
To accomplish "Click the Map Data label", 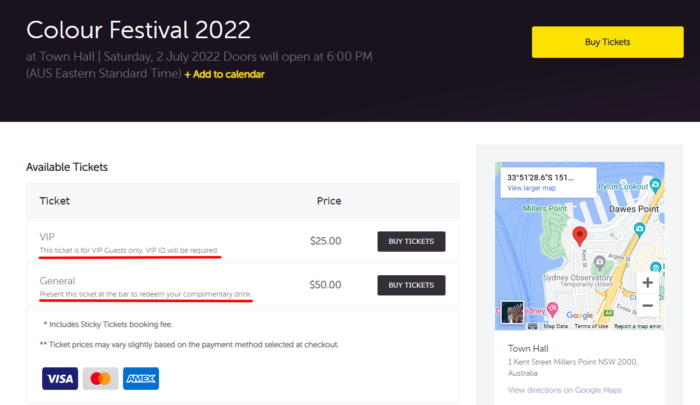I will point(555,326).
